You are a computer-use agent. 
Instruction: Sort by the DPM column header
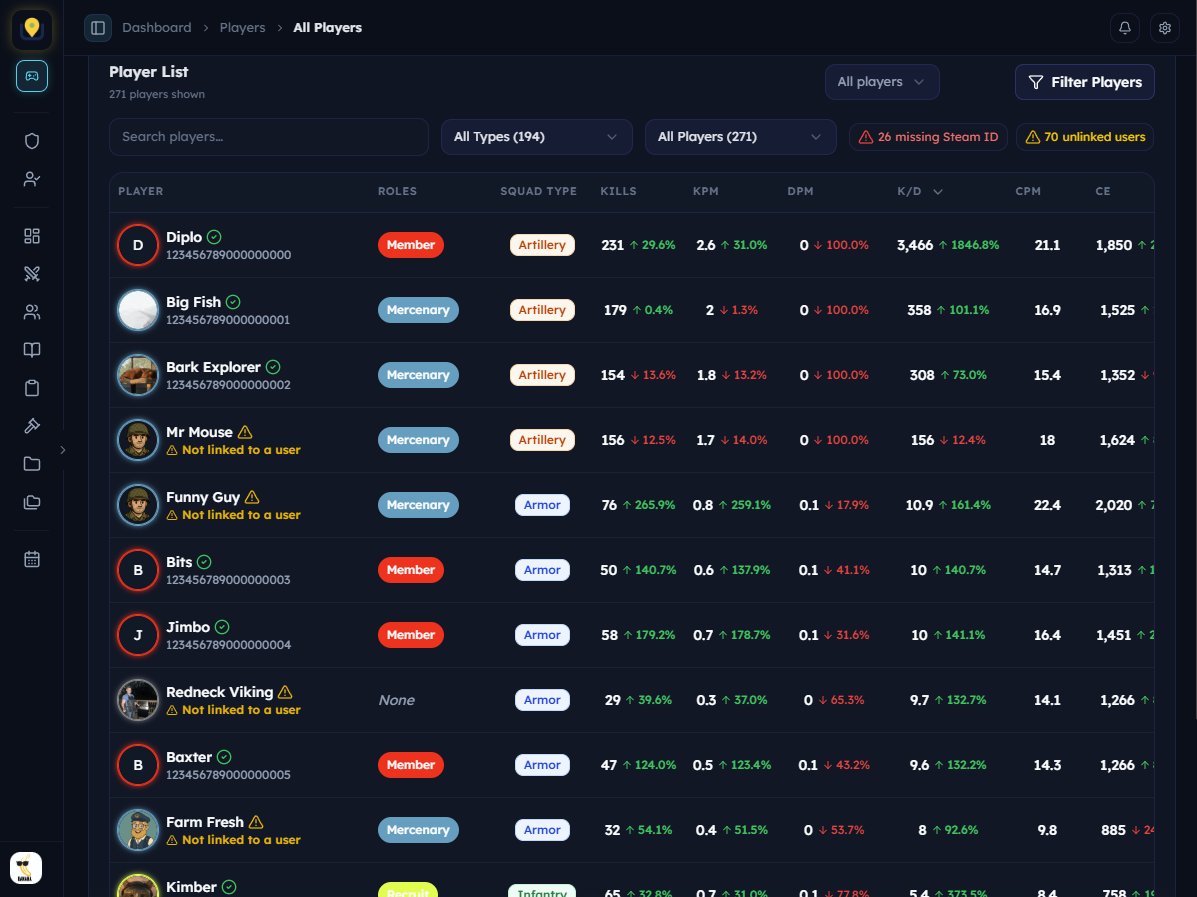pos(800,192)
